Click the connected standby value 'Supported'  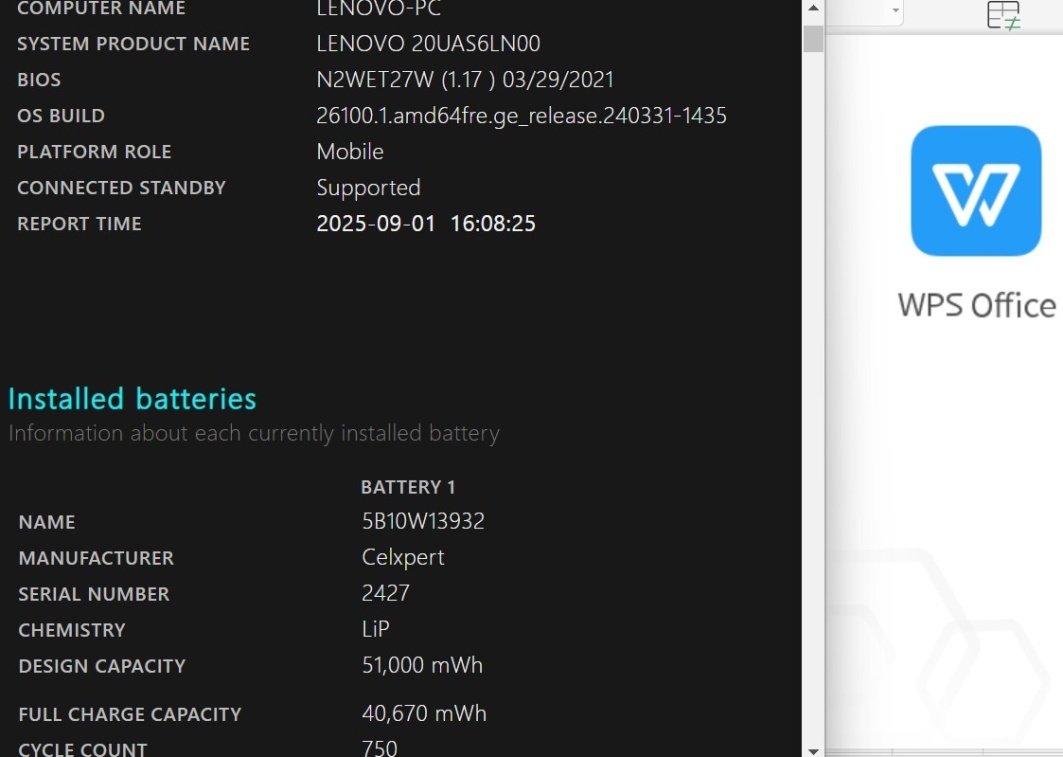click(x=368, y=188)
